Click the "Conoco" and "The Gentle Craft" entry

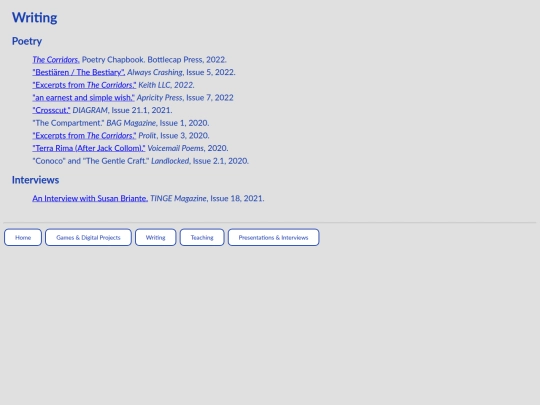click(141, 161)
